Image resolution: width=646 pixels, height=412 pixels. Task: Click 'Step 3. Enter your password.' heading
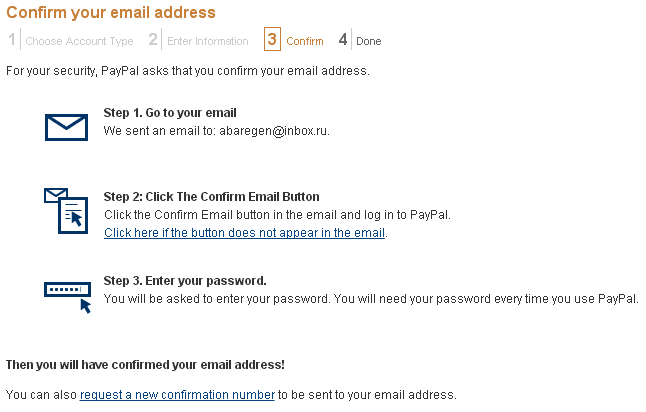[185, 281]
